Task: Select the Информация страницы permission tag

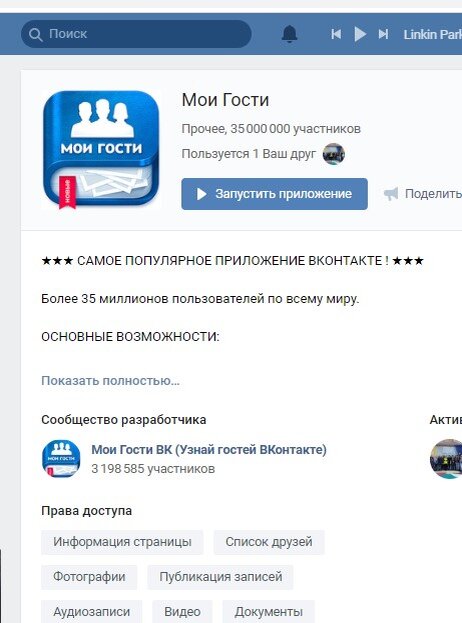Action: [x=122, y=542]
